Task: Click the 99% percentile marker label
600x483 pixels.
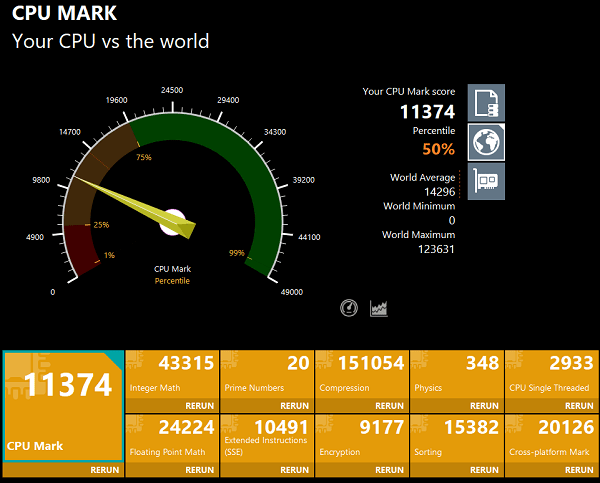Action: point(236,253)
